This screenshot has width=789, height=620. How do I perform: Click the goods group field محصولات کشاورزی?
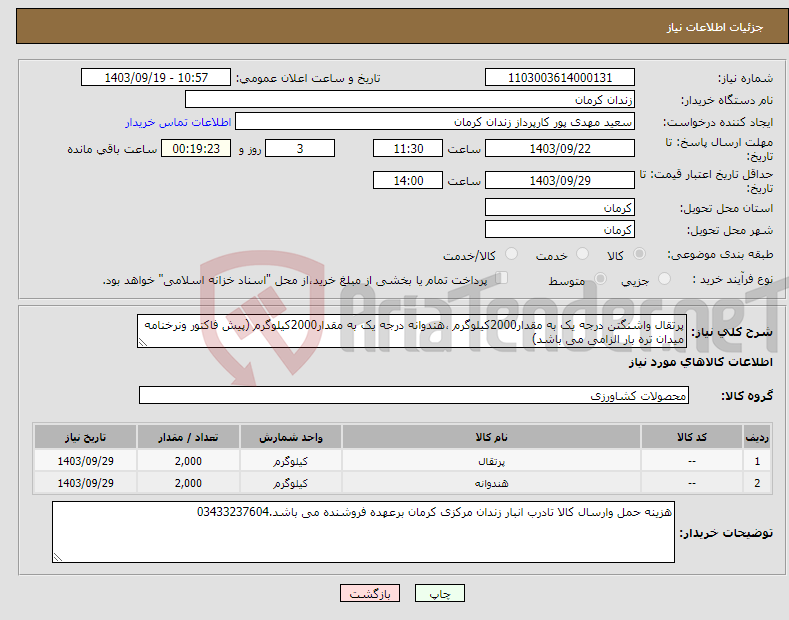point(414,396)
